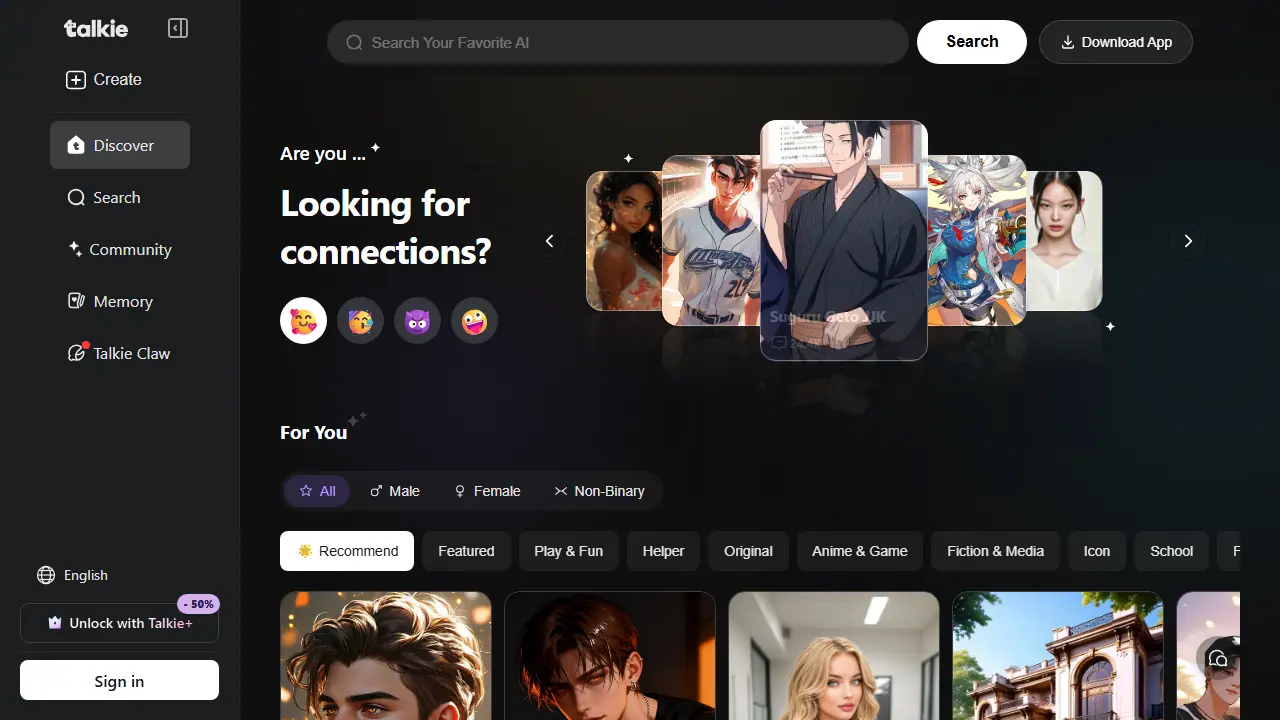Viewport: 1280px width, 720px height.
Task: Select the hearts smiling face emoji
Action: click(303, 321)
